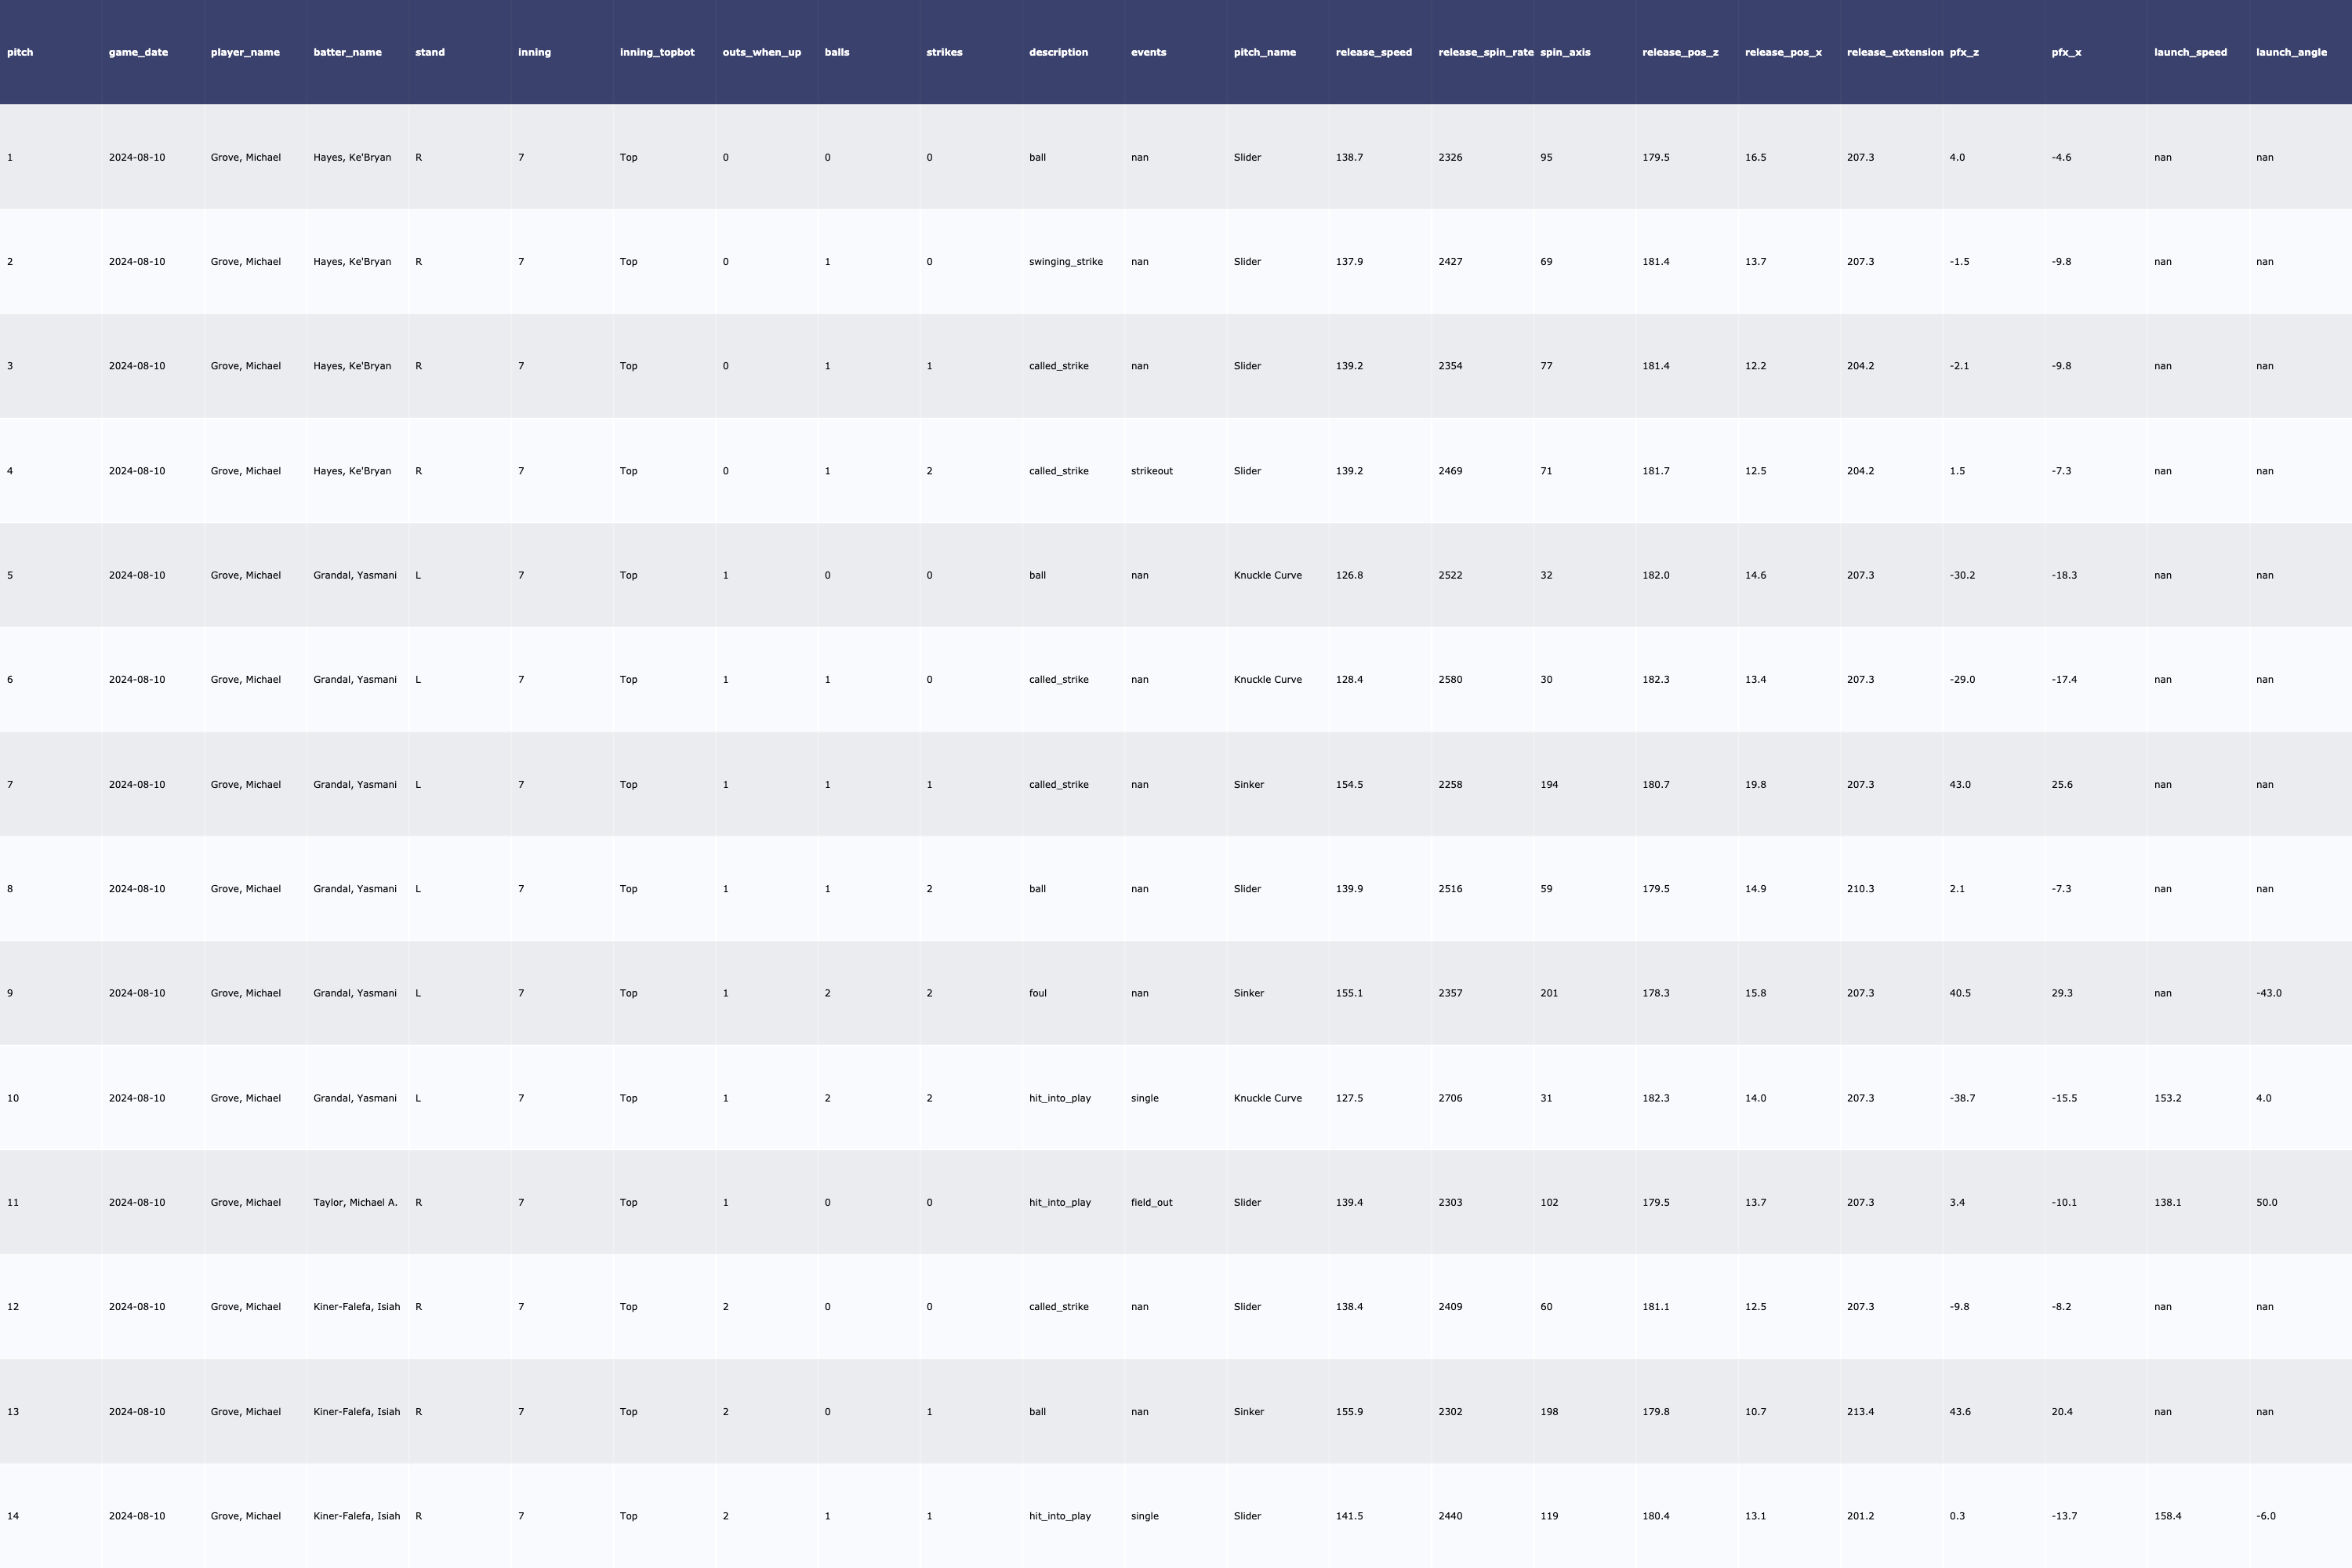The width and height of the screenshot is (2352, 1568).
Task: Click the 158.4 launch speed cell
Action: pyautogui.click(x=2167, y=1516)
